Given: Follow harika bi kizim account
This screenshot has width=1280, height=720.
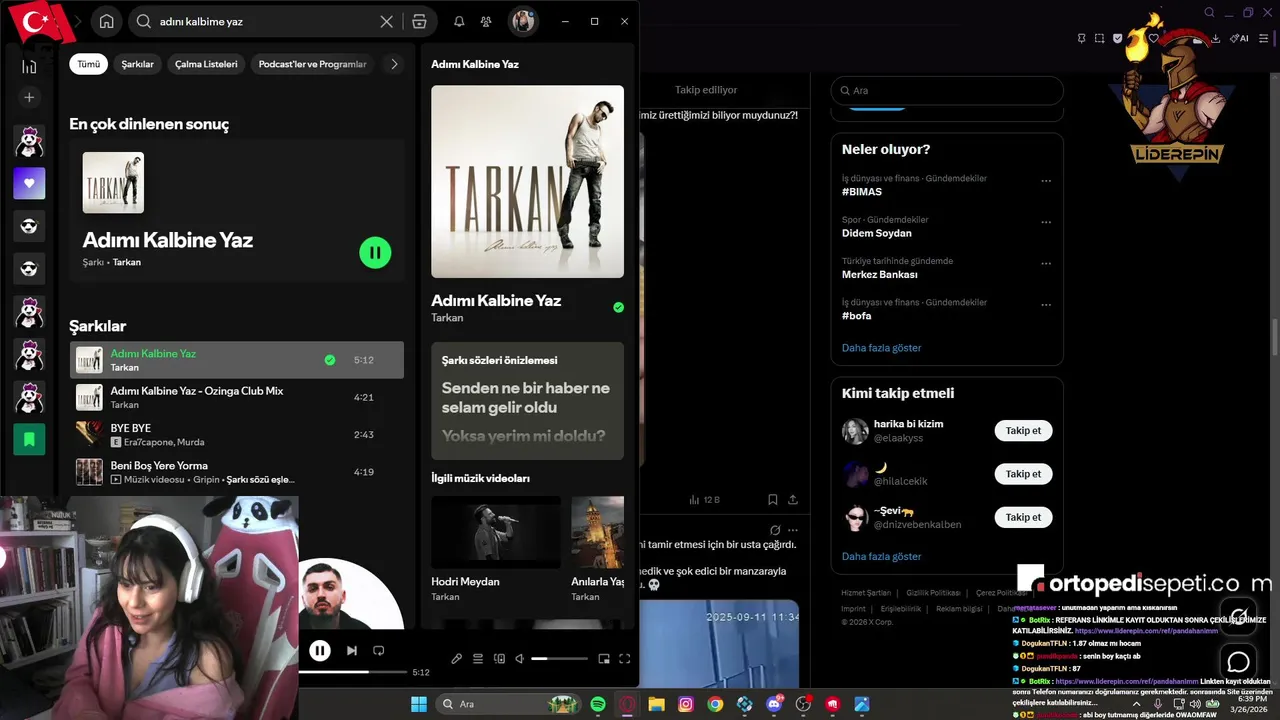Looking at the screenshot, I should [x=1023, y=431].
